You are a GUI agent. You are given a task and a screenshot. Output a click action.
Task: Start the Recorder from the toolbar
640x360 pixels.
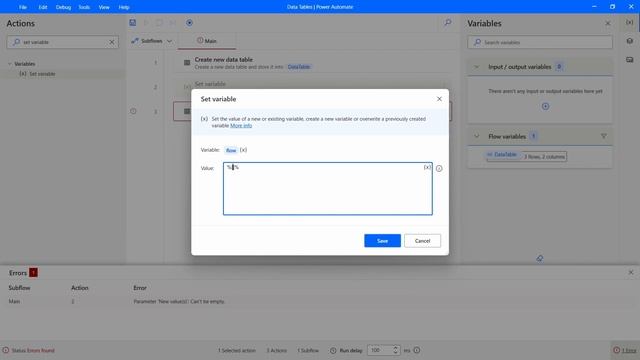tap(189, 23)
